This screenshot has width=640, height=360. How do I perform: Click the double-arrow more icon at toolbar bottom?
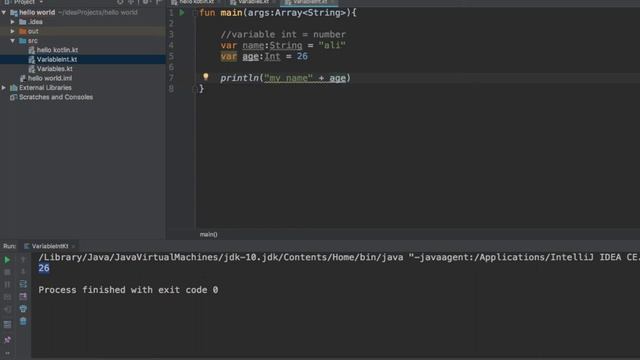pyautogui.click(x=7, y=353)
